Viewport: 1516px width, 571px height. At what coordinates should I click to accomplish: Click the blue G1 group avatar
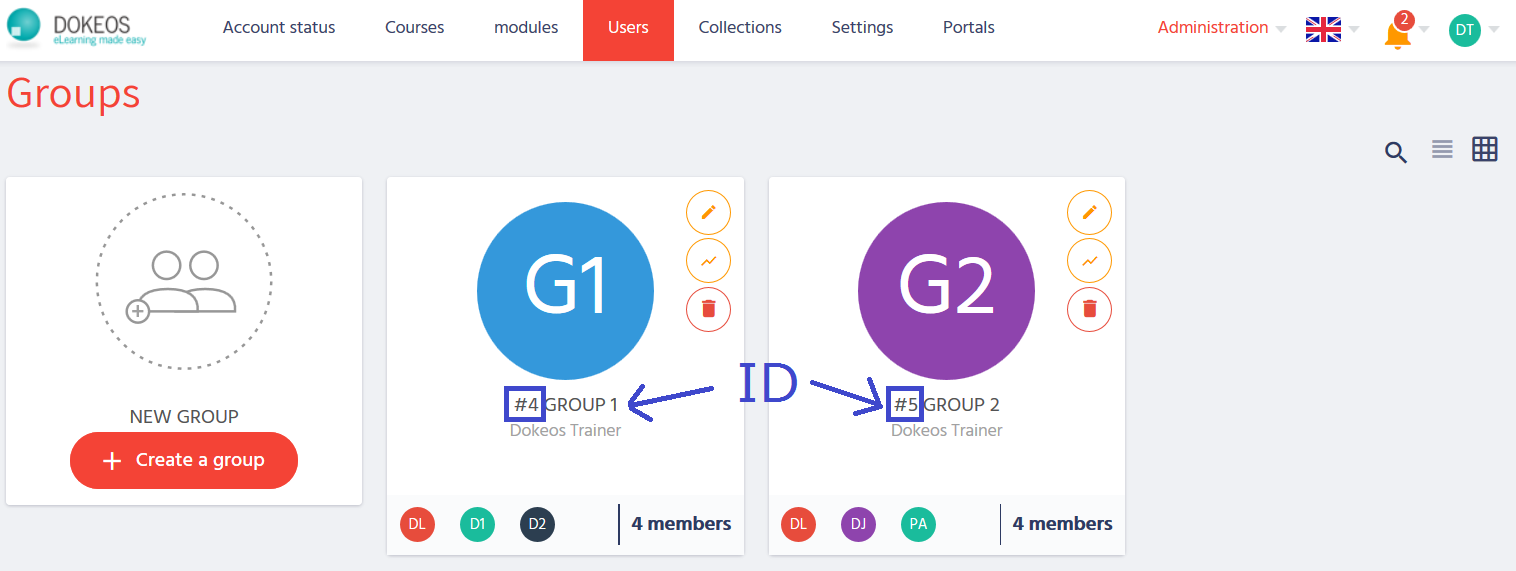click(565, 291)
